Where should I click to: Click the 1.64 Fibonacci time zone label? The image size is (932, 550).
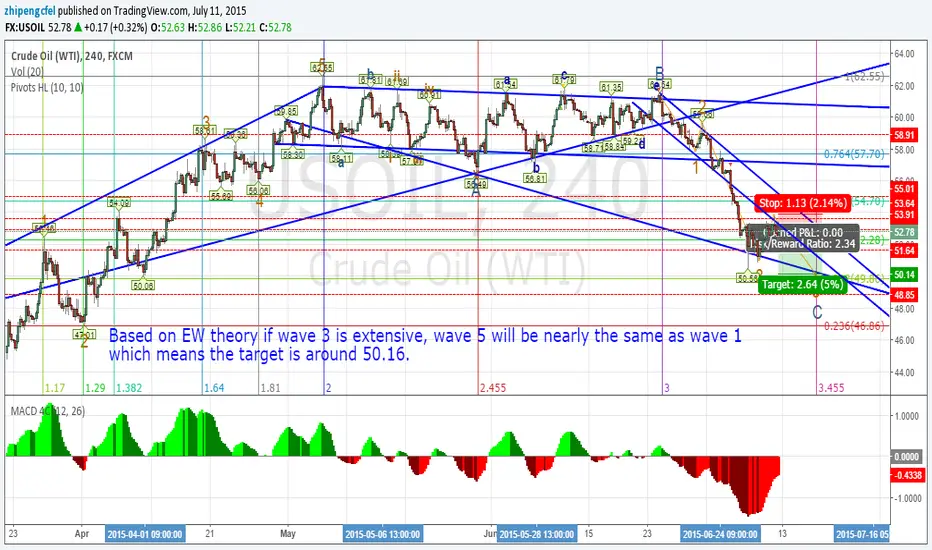[x=214, y=388]
